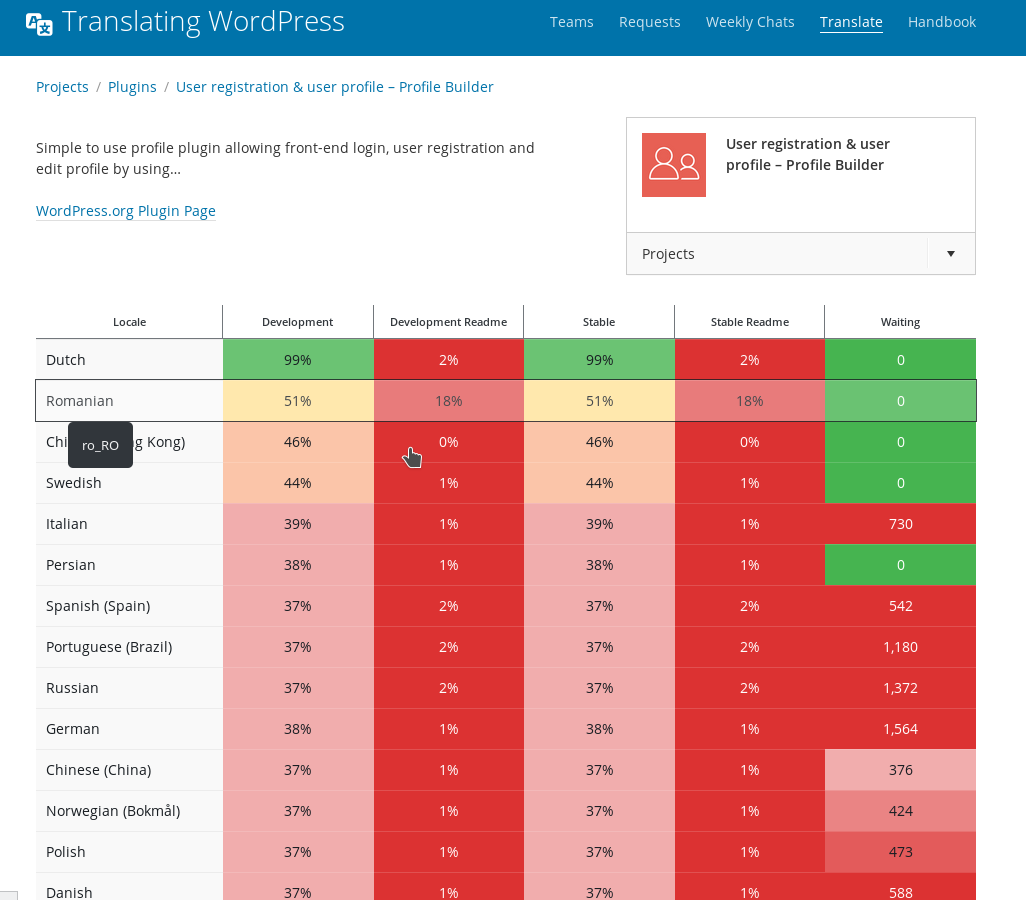Open the Polish locale
This screenshot has height=900, width=1026.
[65, 852]
